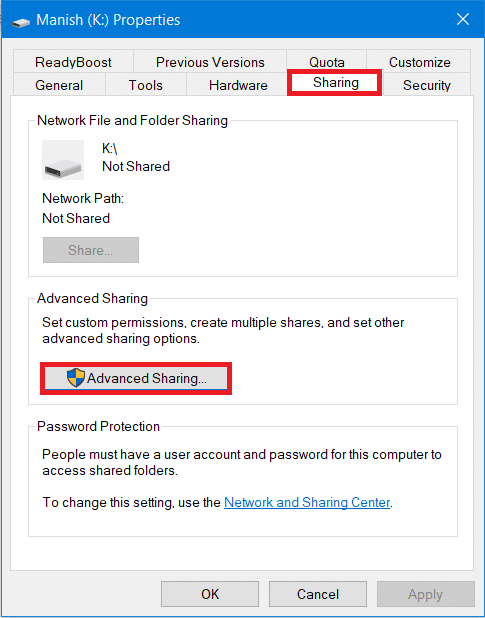The height and width of the screenshot is (618, 485).
Task: Click the drive icon in the title bar
Action: tap(21, 22)
